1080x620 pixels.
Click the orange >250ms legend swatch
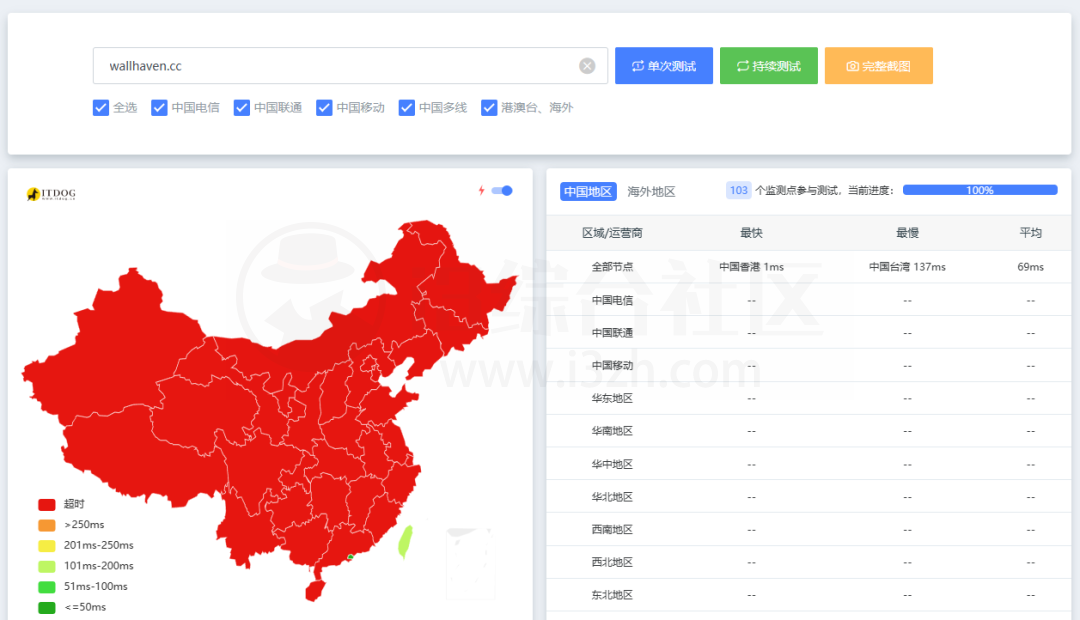tap(47, 525)
